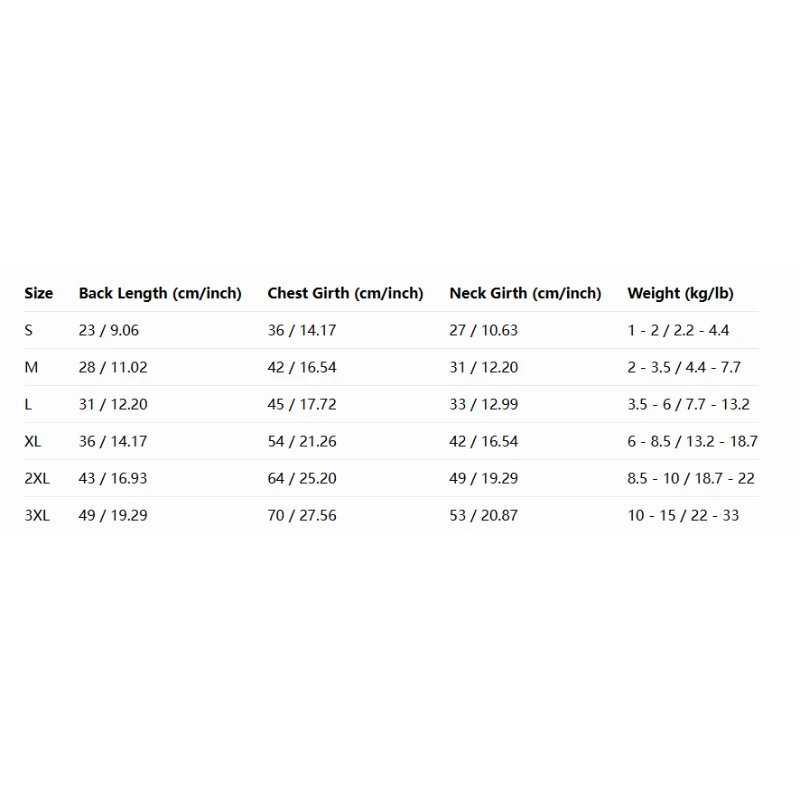Click weight value 1 - 2 / 2.2 - 4.4
This screenshot has width=800, height=800.
click(x=678, y=330)
